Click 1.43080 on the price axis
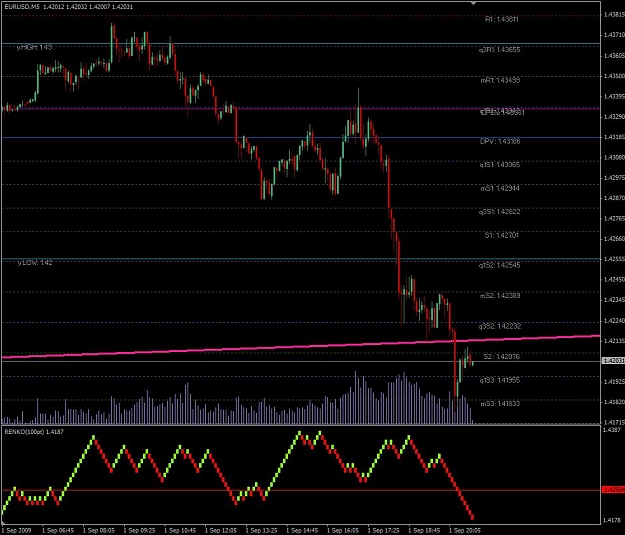This screenshot has height=535, width=625. (x=614, y=157)
